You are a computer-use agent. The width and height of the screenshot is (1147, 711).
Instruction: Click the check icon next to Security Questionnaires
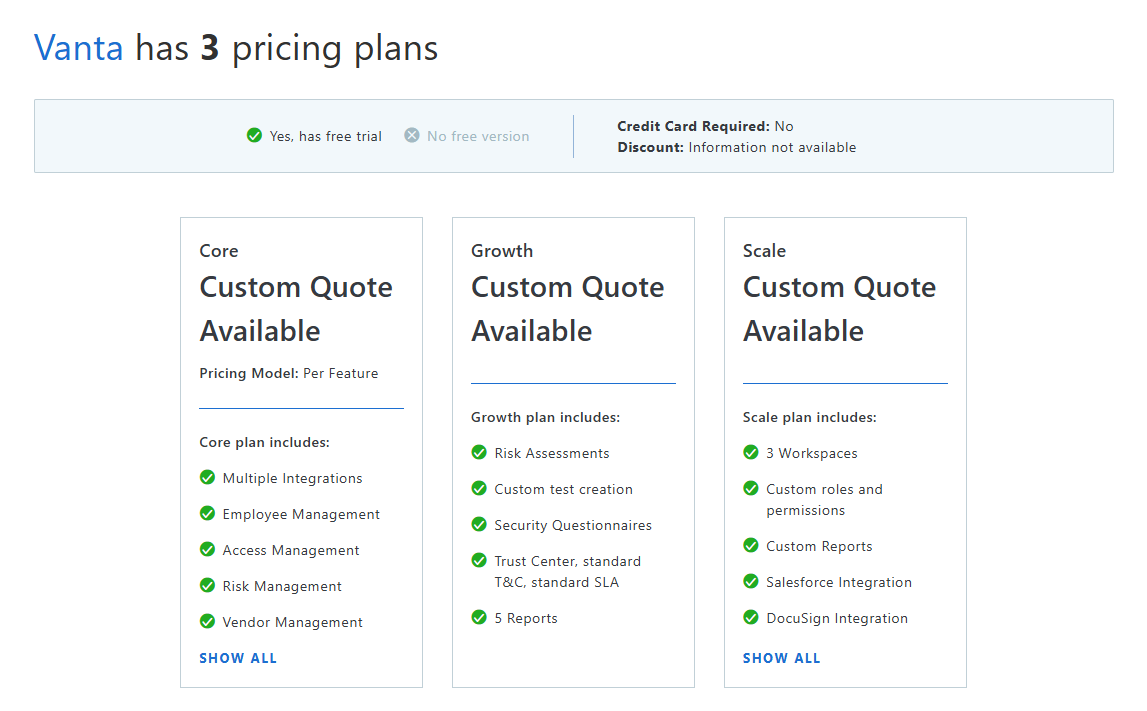coord(479,524)
